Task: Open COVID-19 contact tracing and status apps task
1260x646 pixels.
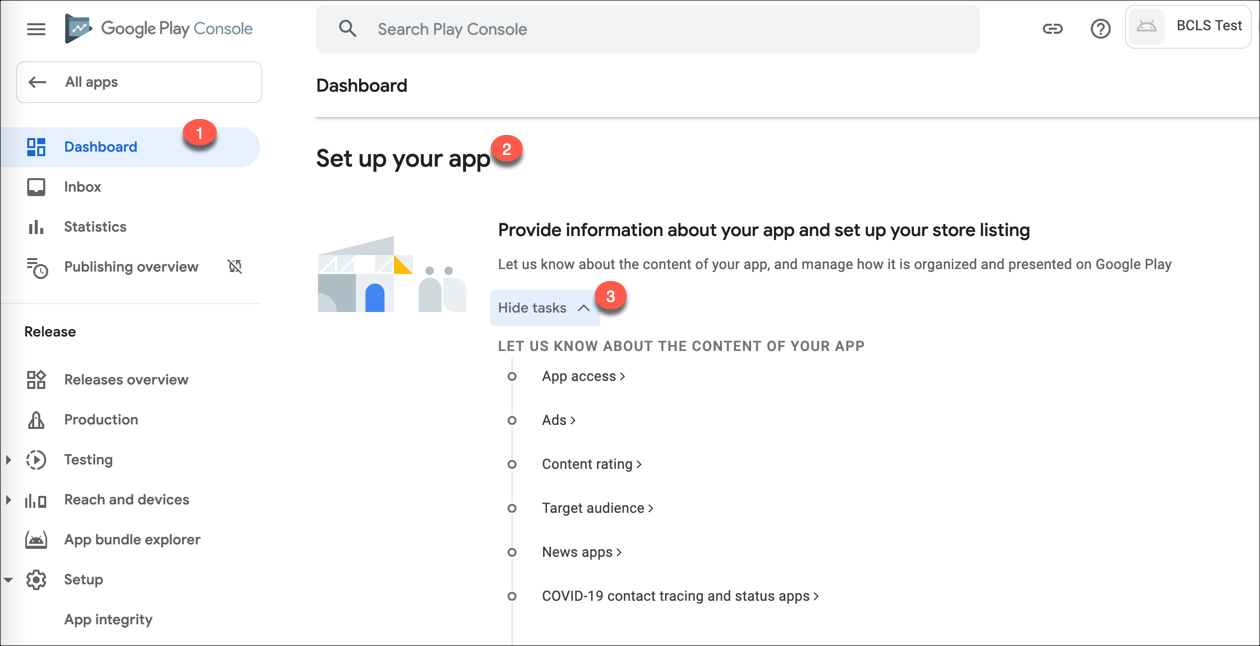Action: point(681,597)
